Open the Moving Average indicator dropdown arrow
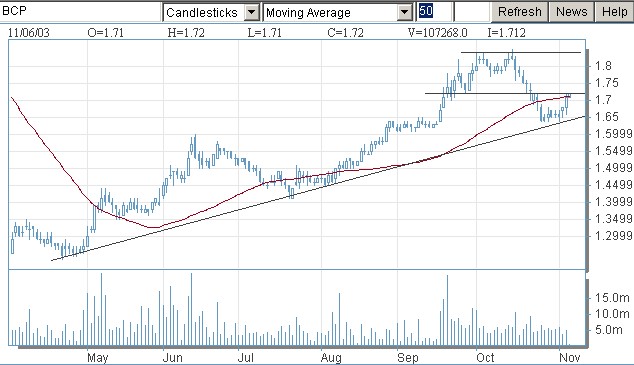This screenshot has width=634, height=365. pos(404,12)
